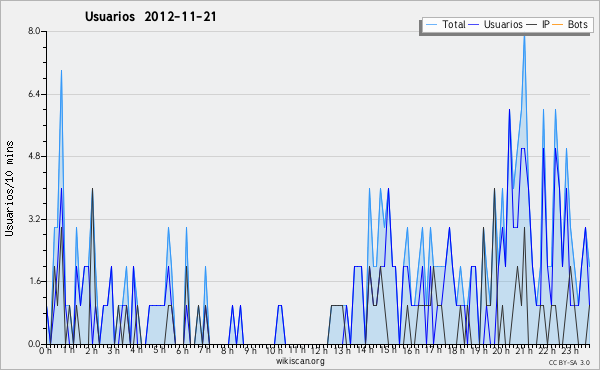Click the '6 h' x-axis label

click(x=182, y=351)
